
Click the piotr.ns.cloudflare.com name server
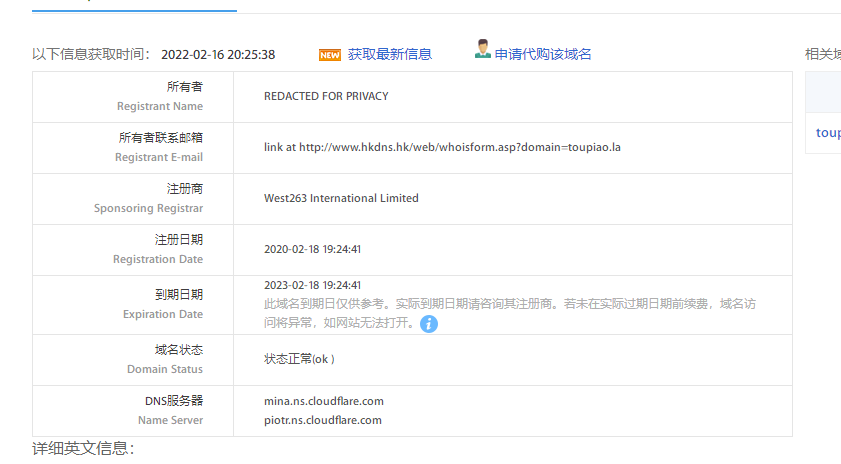pos(323,420)
